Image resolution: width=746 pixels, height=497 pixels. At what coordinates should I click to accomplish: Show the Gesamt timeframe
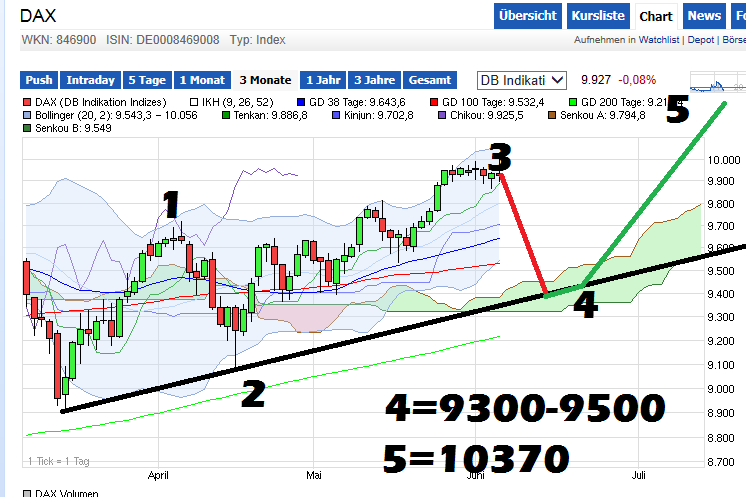click(x=430, y=80)
